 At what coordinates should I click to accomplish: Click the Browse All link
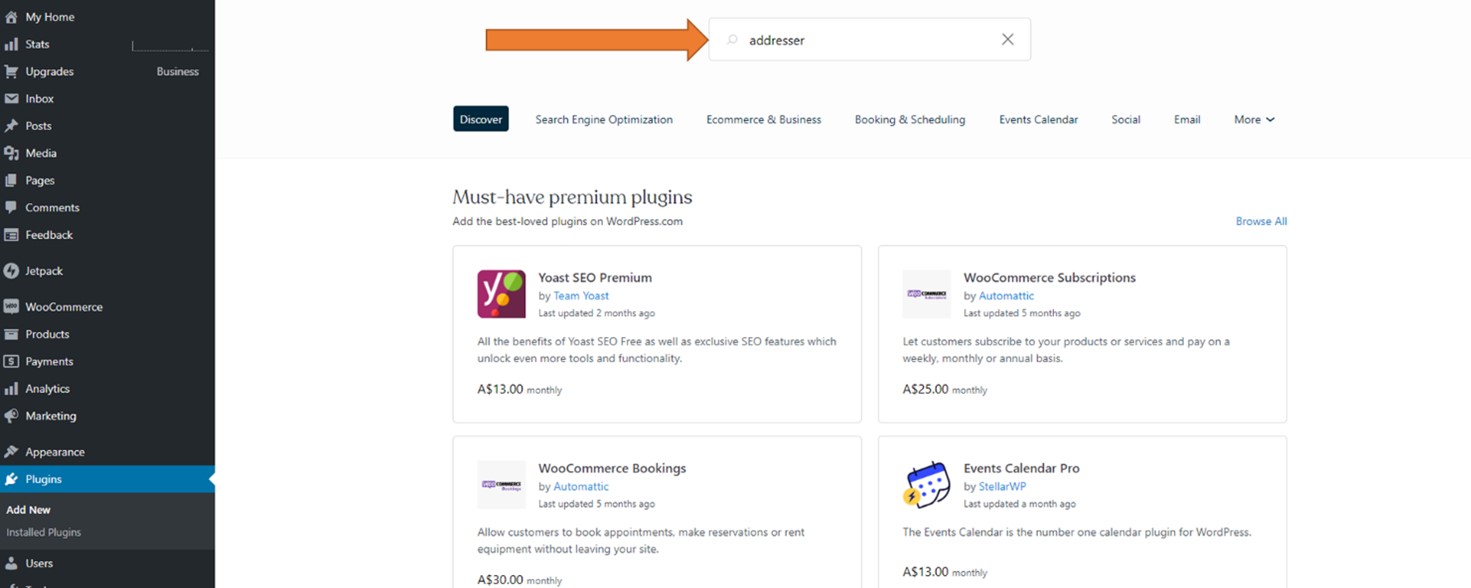1261,221
